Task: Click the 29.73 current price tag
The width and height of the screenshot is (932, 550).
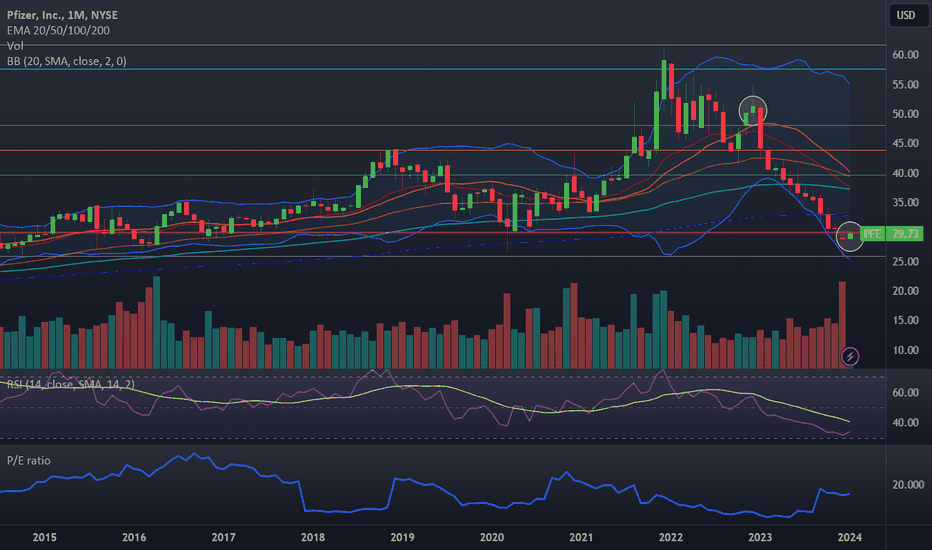Action: (x=905, y=234)
